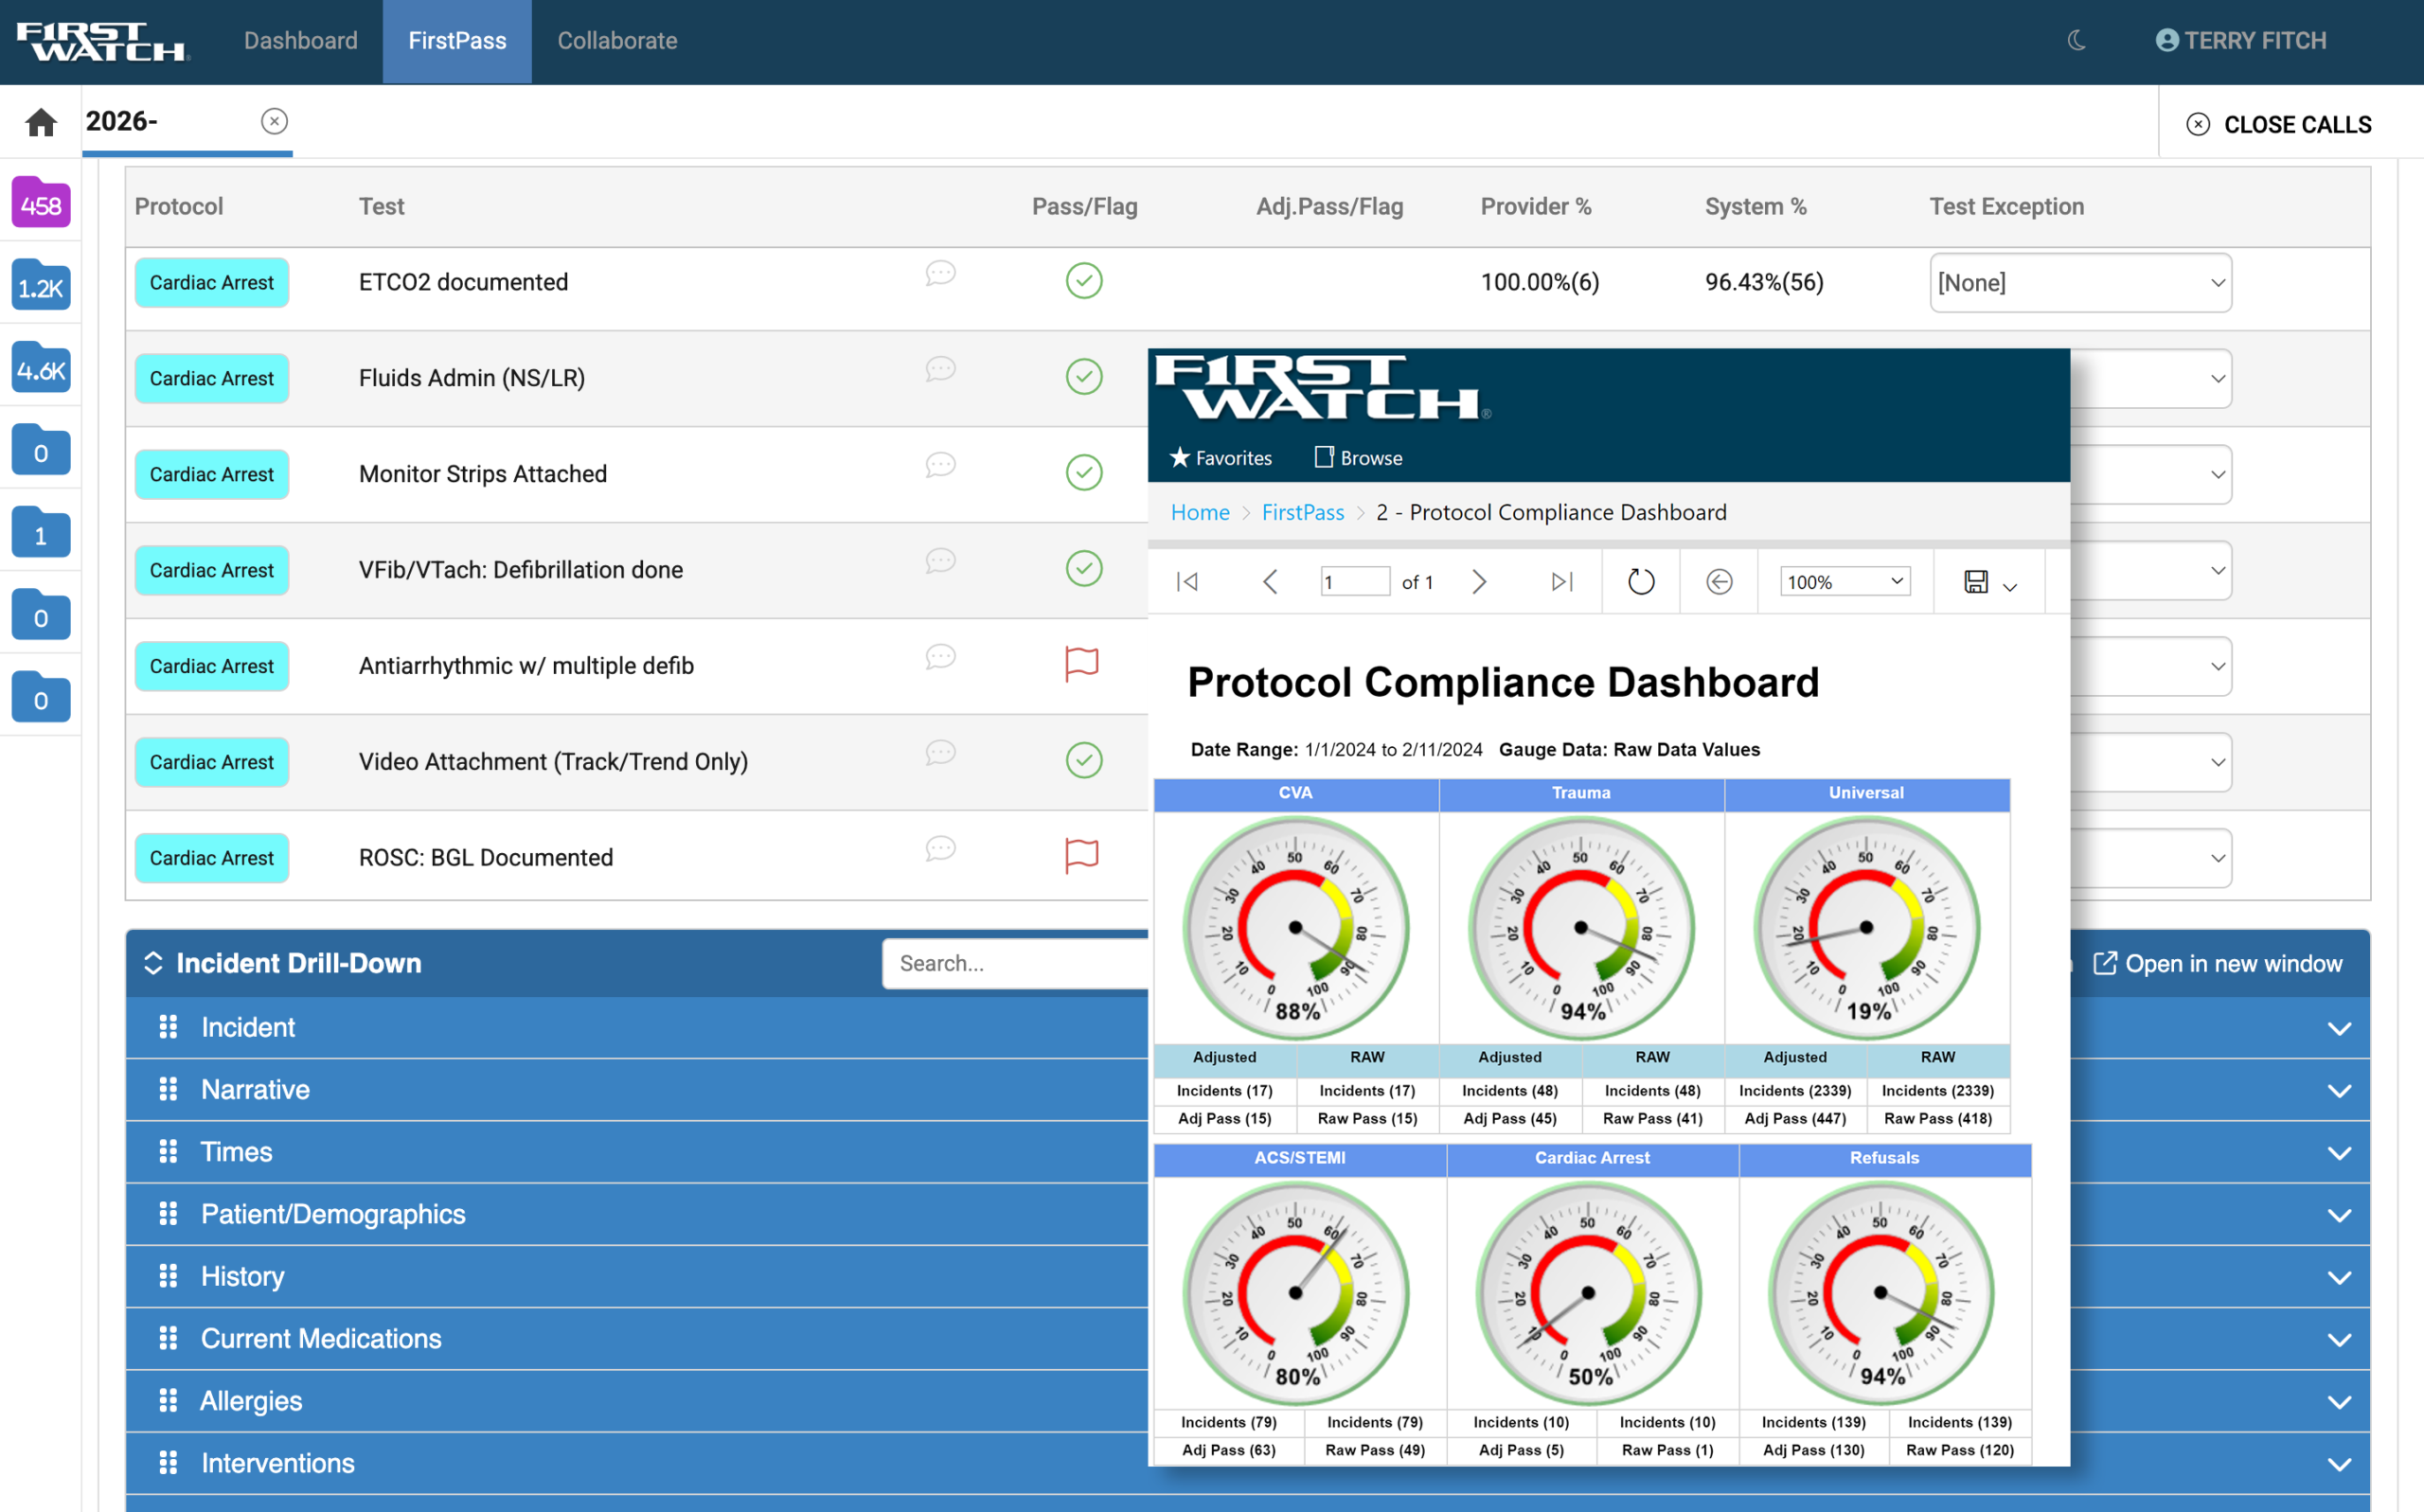This screenshot has height=1512, width=2424.
Task: Toggle pass check for Fluids Admin test
Action: pos(1084,377)
